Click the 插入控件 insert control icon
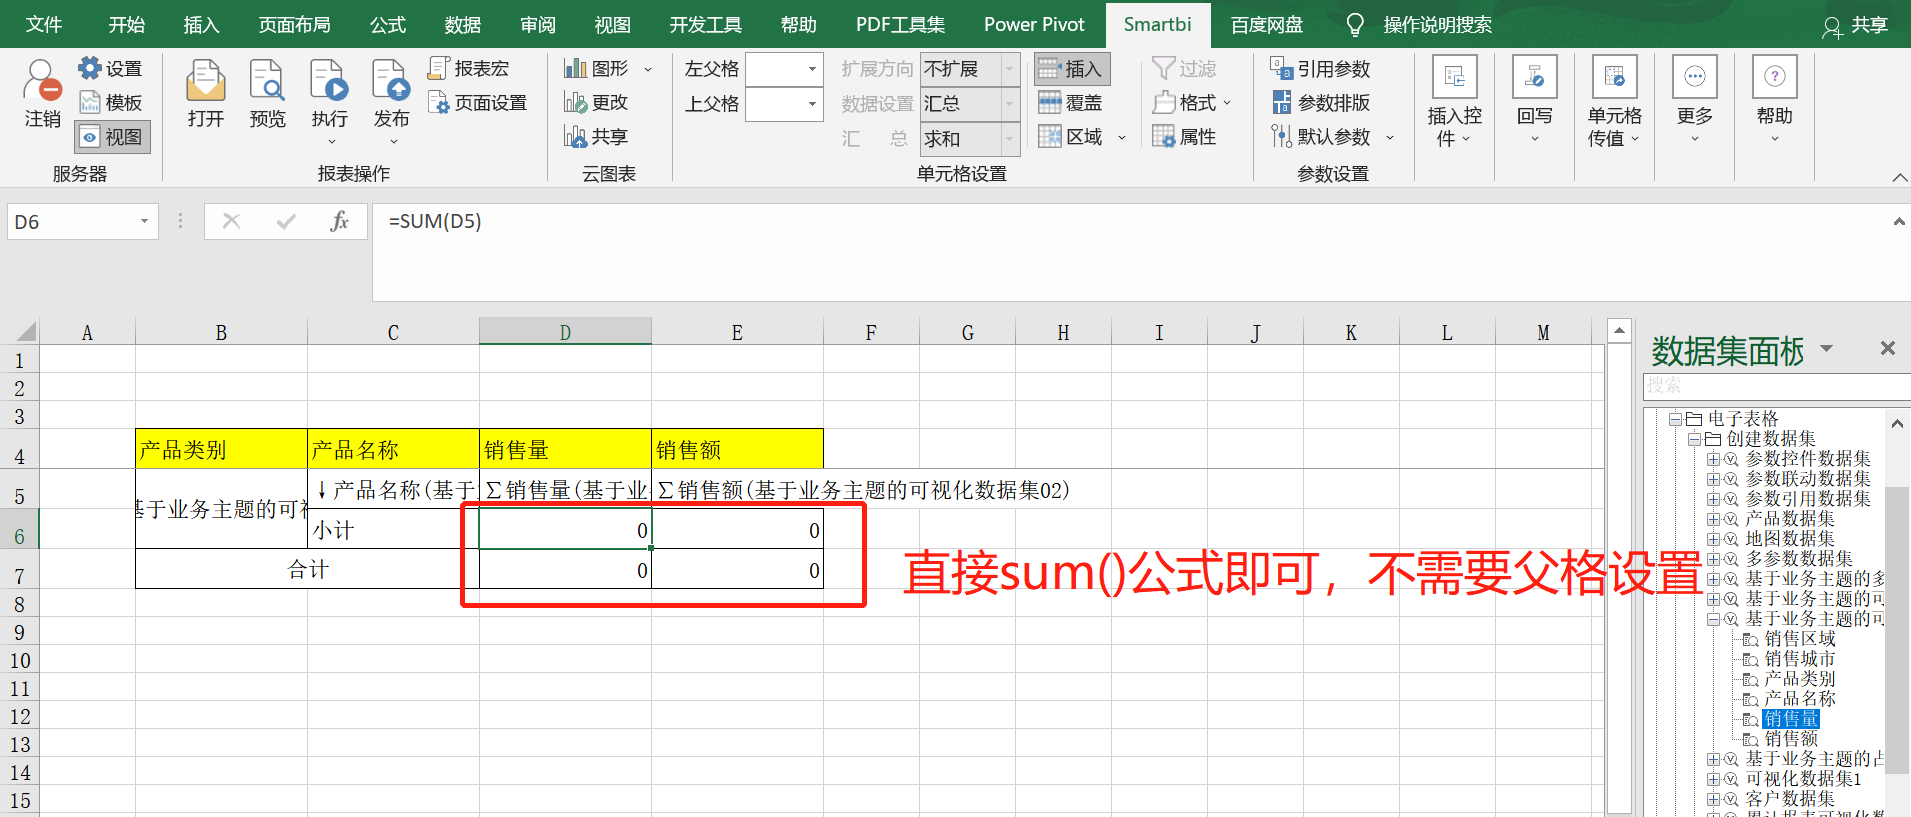Image resolution: width=1911 pixels, height=817 pixels. pos(1454,77)
